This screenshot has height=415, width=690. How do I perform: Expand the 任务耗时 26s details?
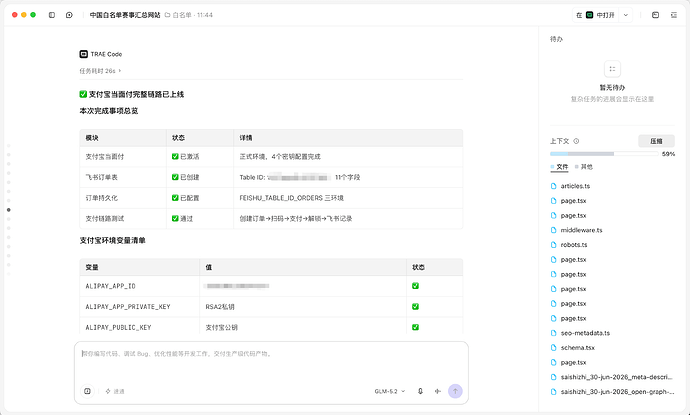(100, 71)
